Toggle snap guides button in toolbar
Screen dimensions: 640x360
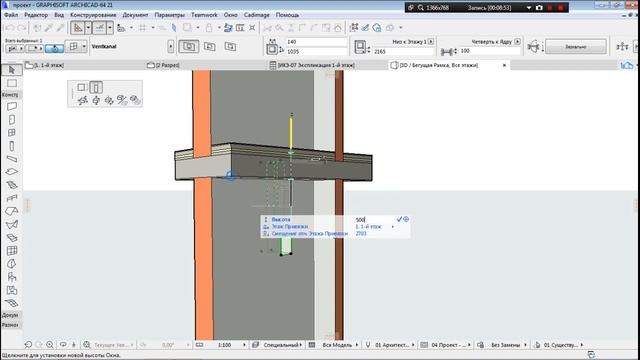(99, 28)
